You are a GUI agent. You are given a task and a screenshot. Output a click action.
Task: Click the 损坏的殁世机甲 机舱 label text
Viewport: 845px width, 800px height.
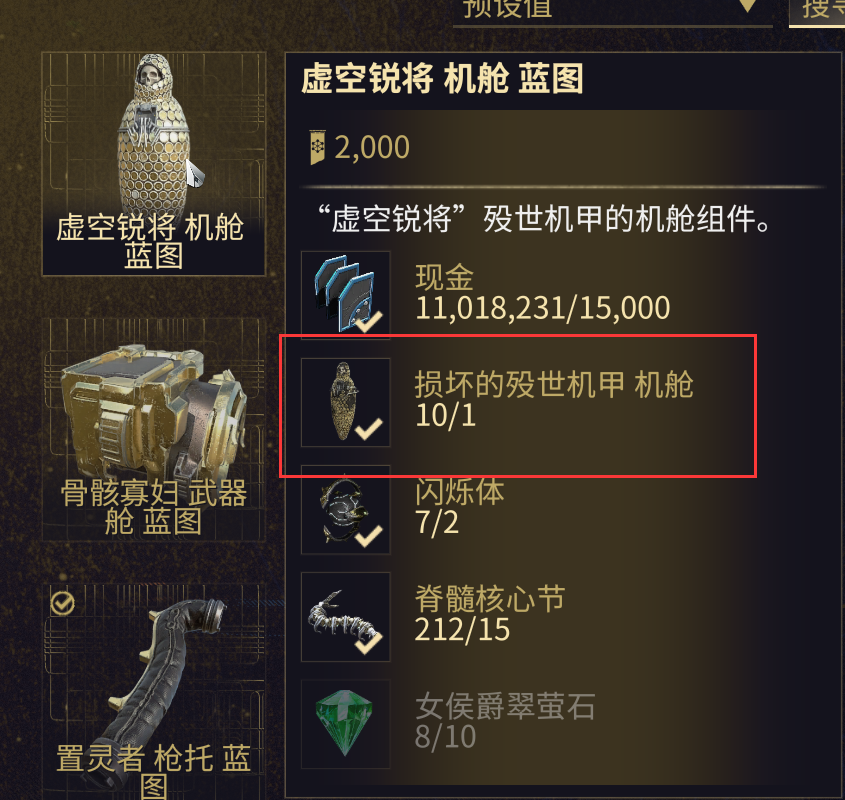(x=554, y=384)
